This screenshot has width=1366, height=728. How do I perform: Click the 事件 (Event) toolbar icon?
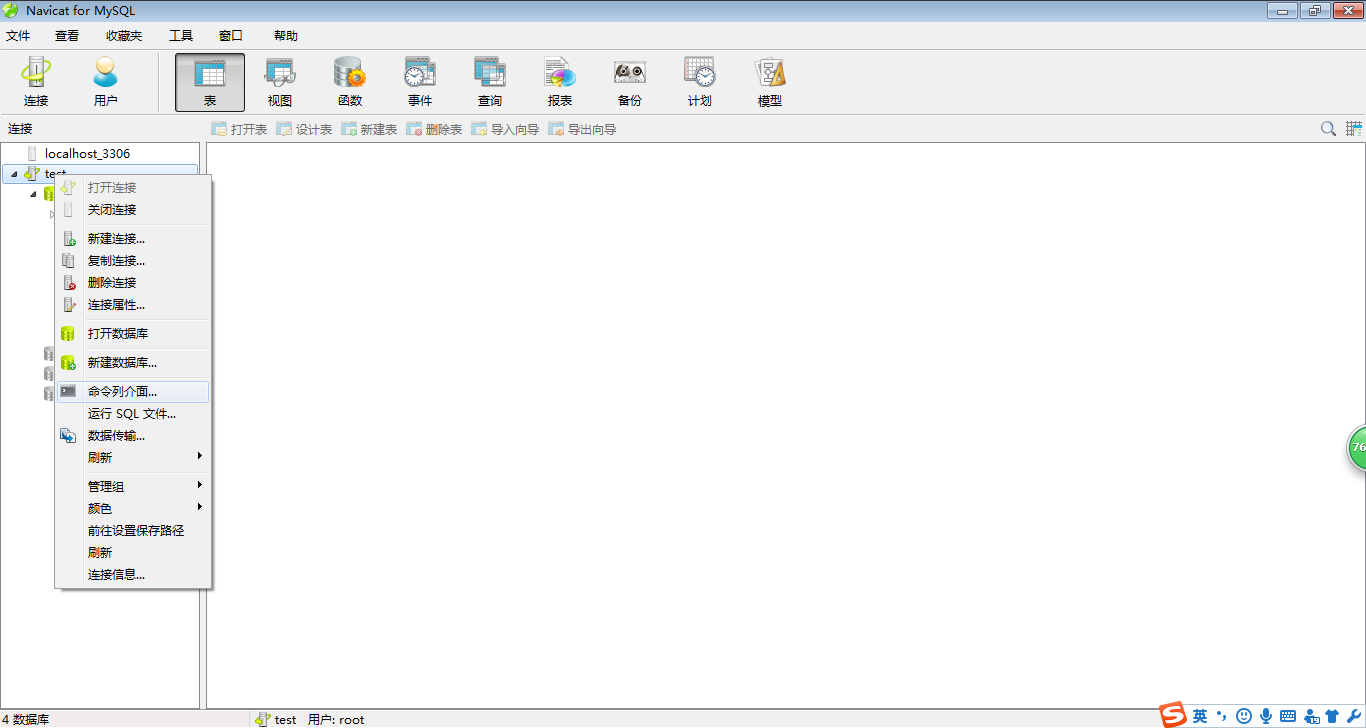pos(420,82)
